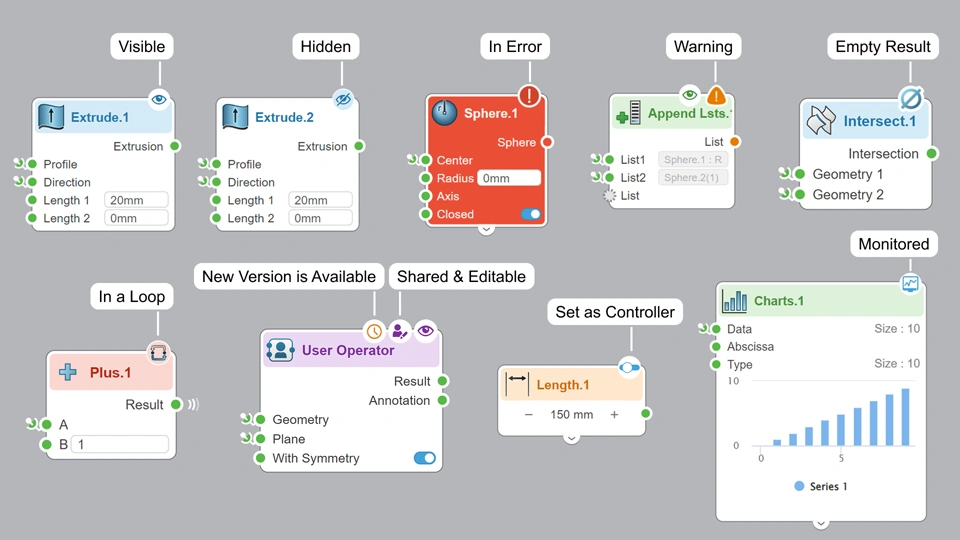Click the List2 value Sphere.2(1)
The image size is (960, 540).
point(692,177)
